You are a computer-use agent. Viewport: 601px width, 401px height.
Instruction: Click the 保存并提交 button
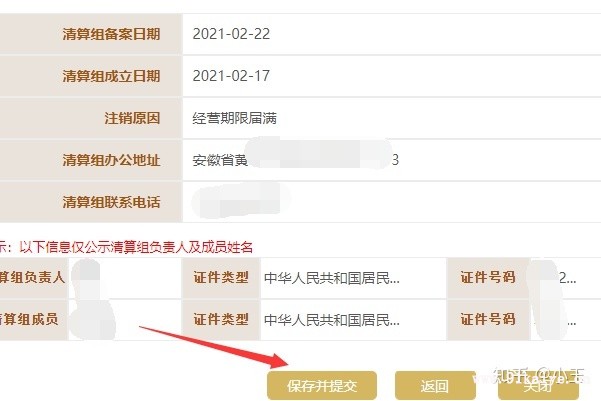pos(322,385)
